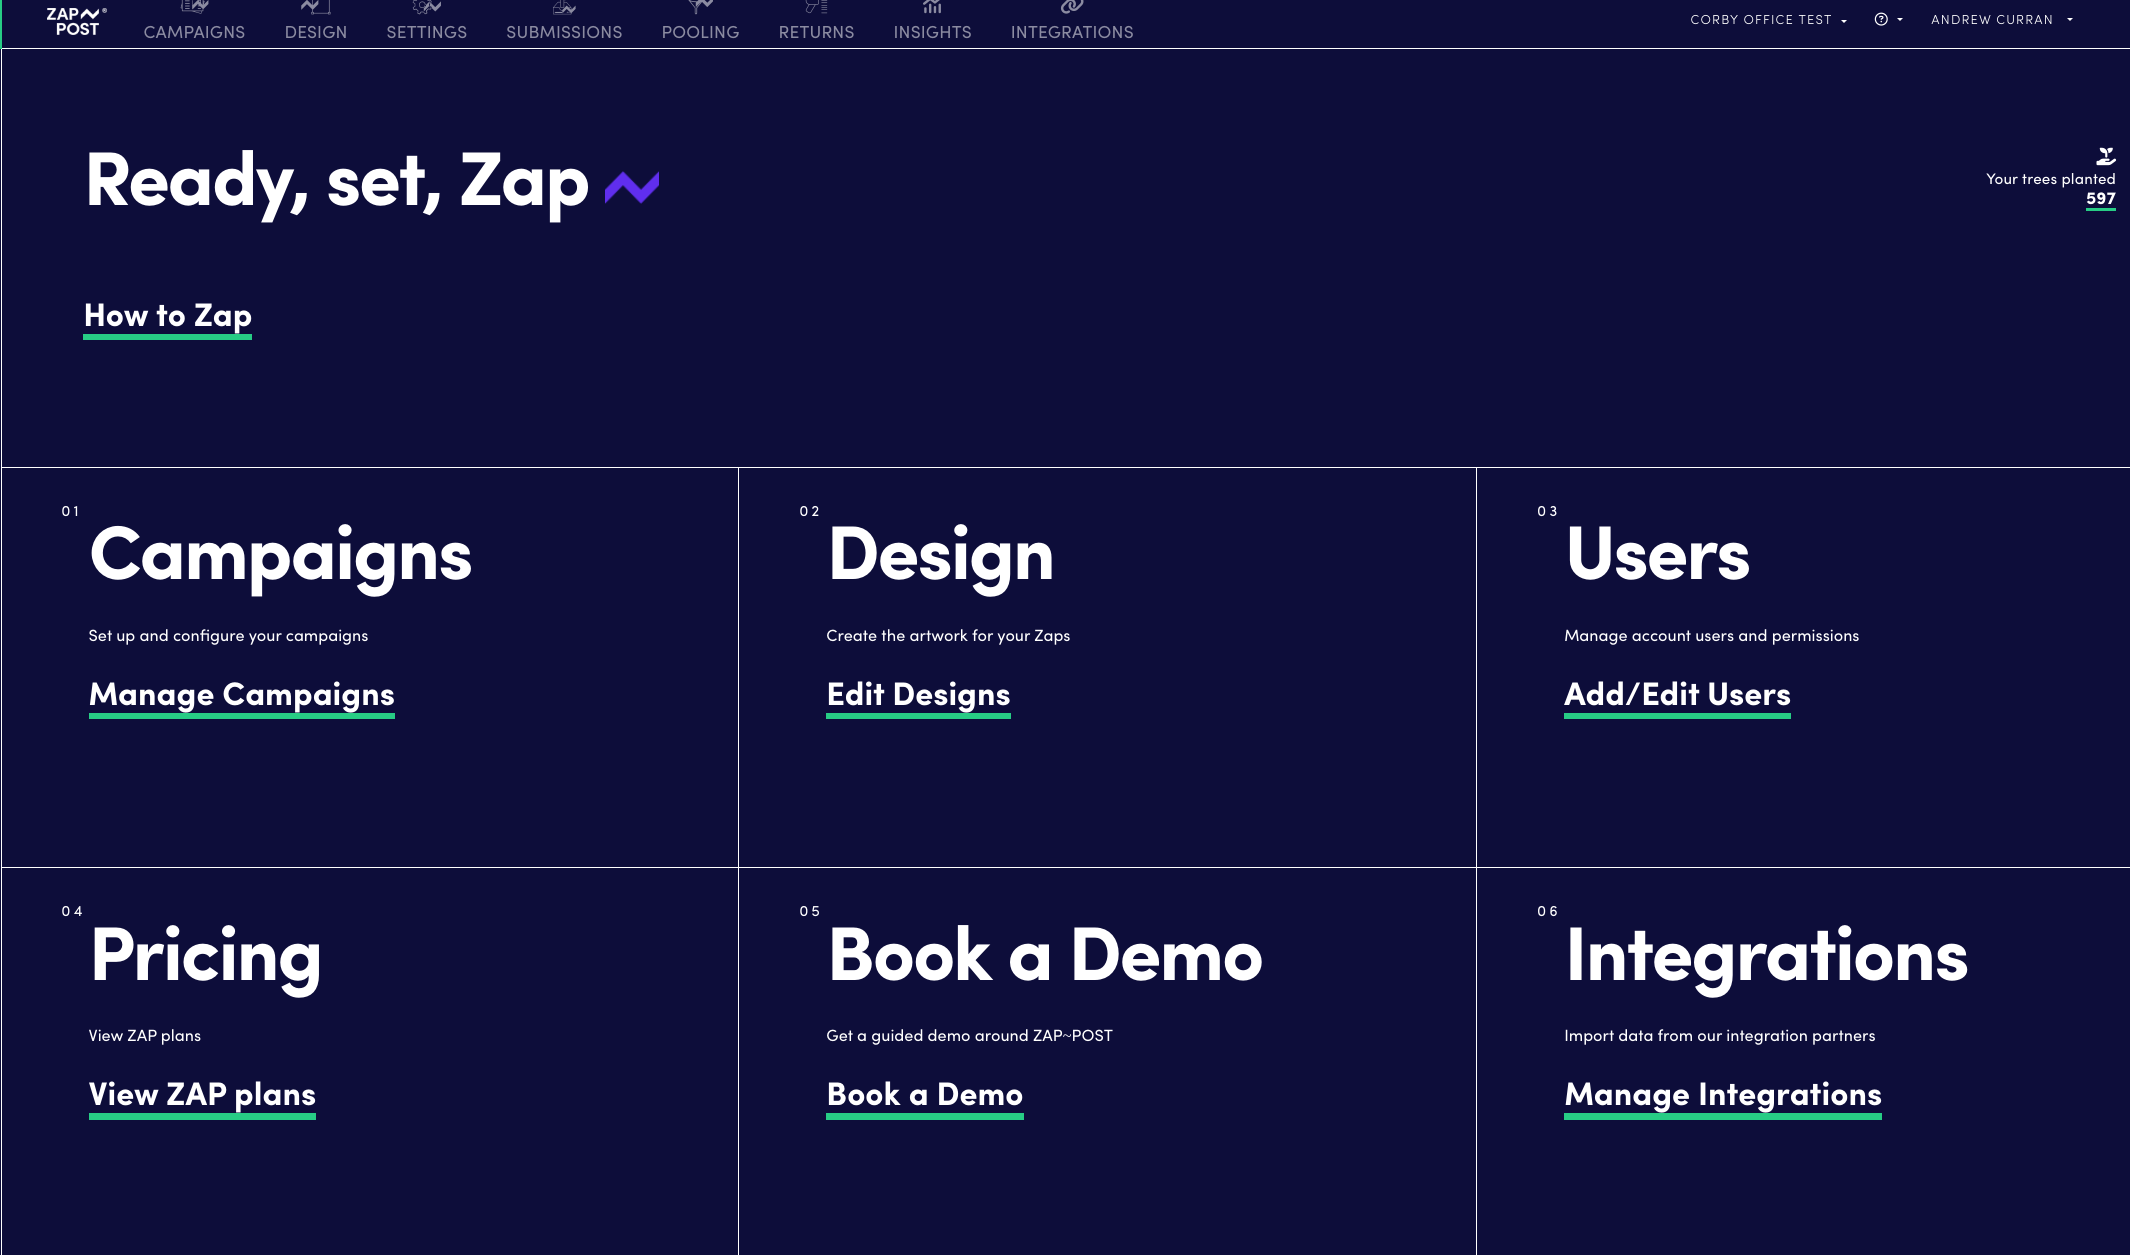This screenshot has width=2130, height=1255.
Task: Go to the Returns menu item
Action: [816, 32]
